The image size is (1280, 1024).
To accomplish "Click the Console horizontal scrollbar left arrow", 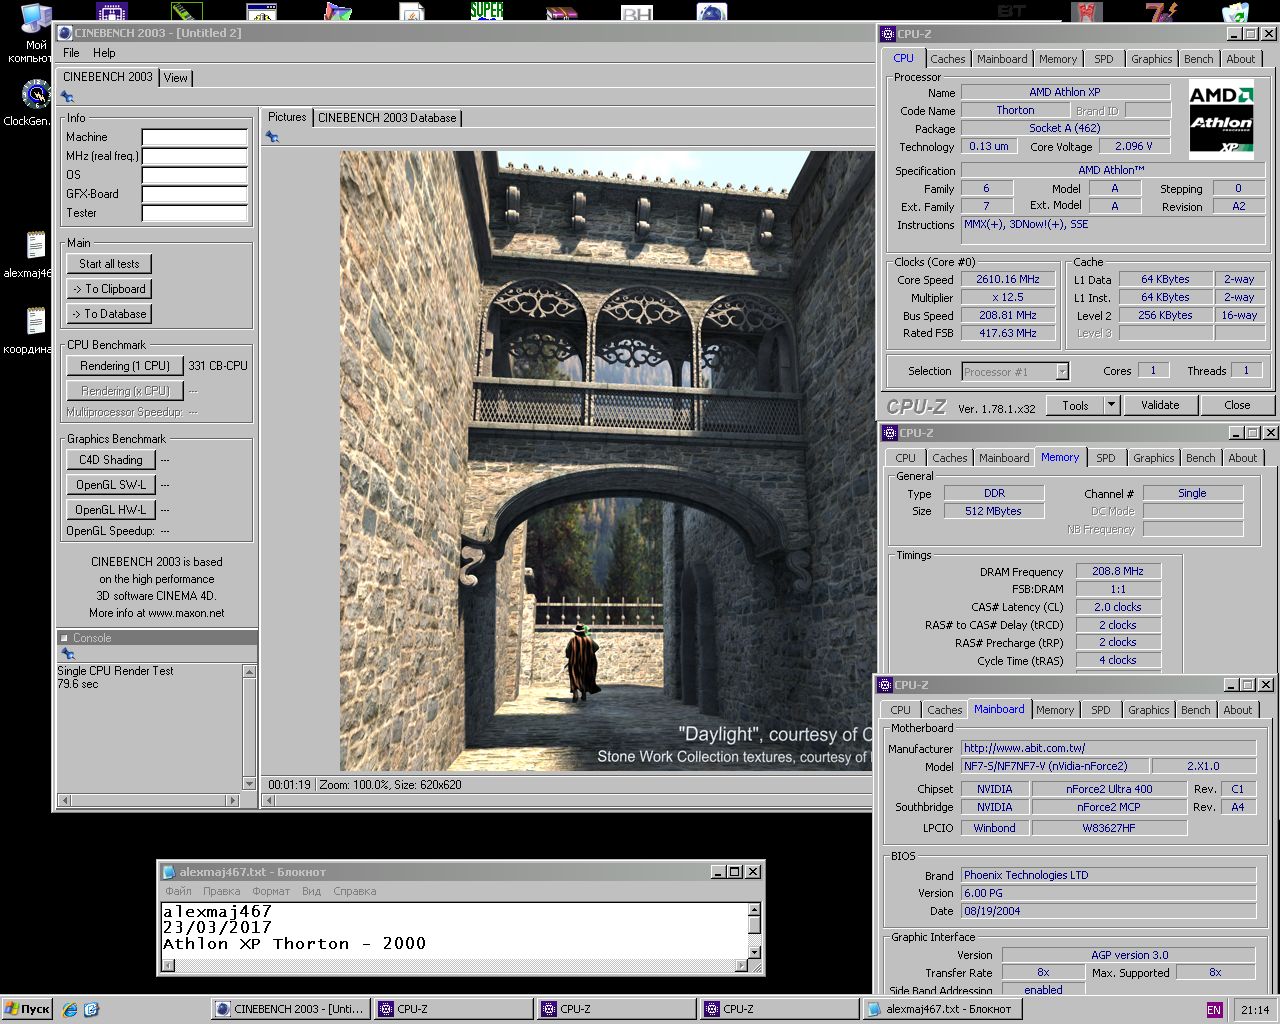I will [66, 800].
